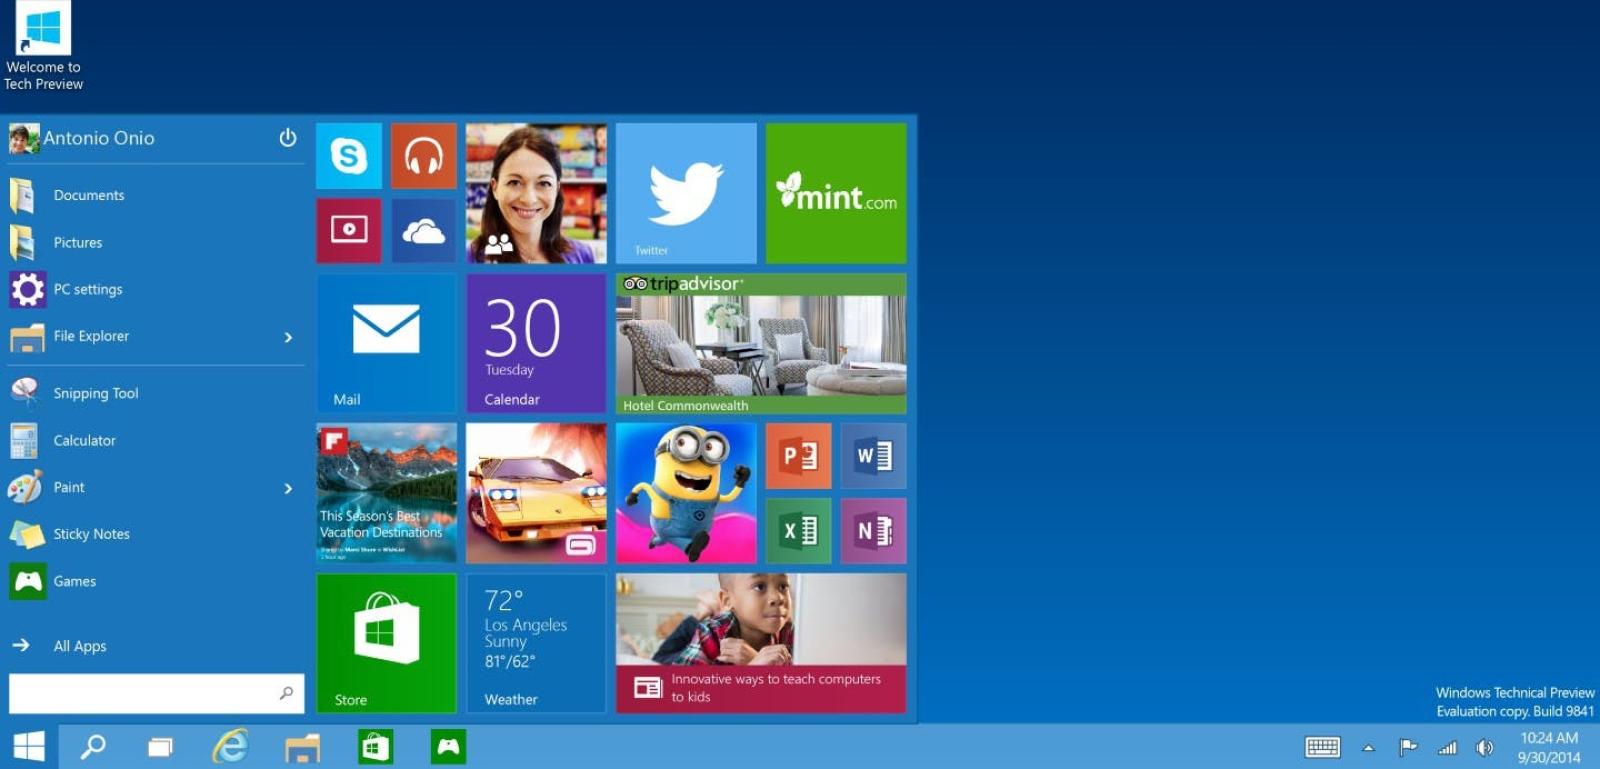Screen dimensions: 1600x769
Task: Click the Start menu search box
Action: tap(156, 693)
